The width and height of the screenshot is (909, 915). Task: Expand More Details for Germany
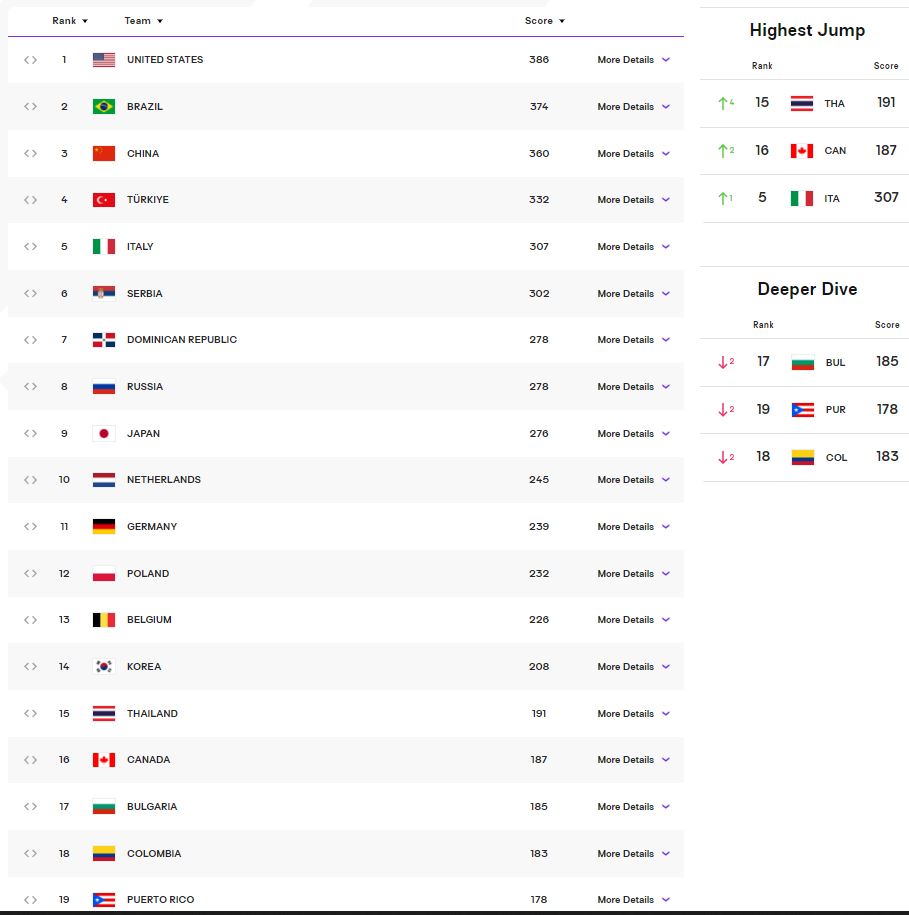(x=633, y=527)
